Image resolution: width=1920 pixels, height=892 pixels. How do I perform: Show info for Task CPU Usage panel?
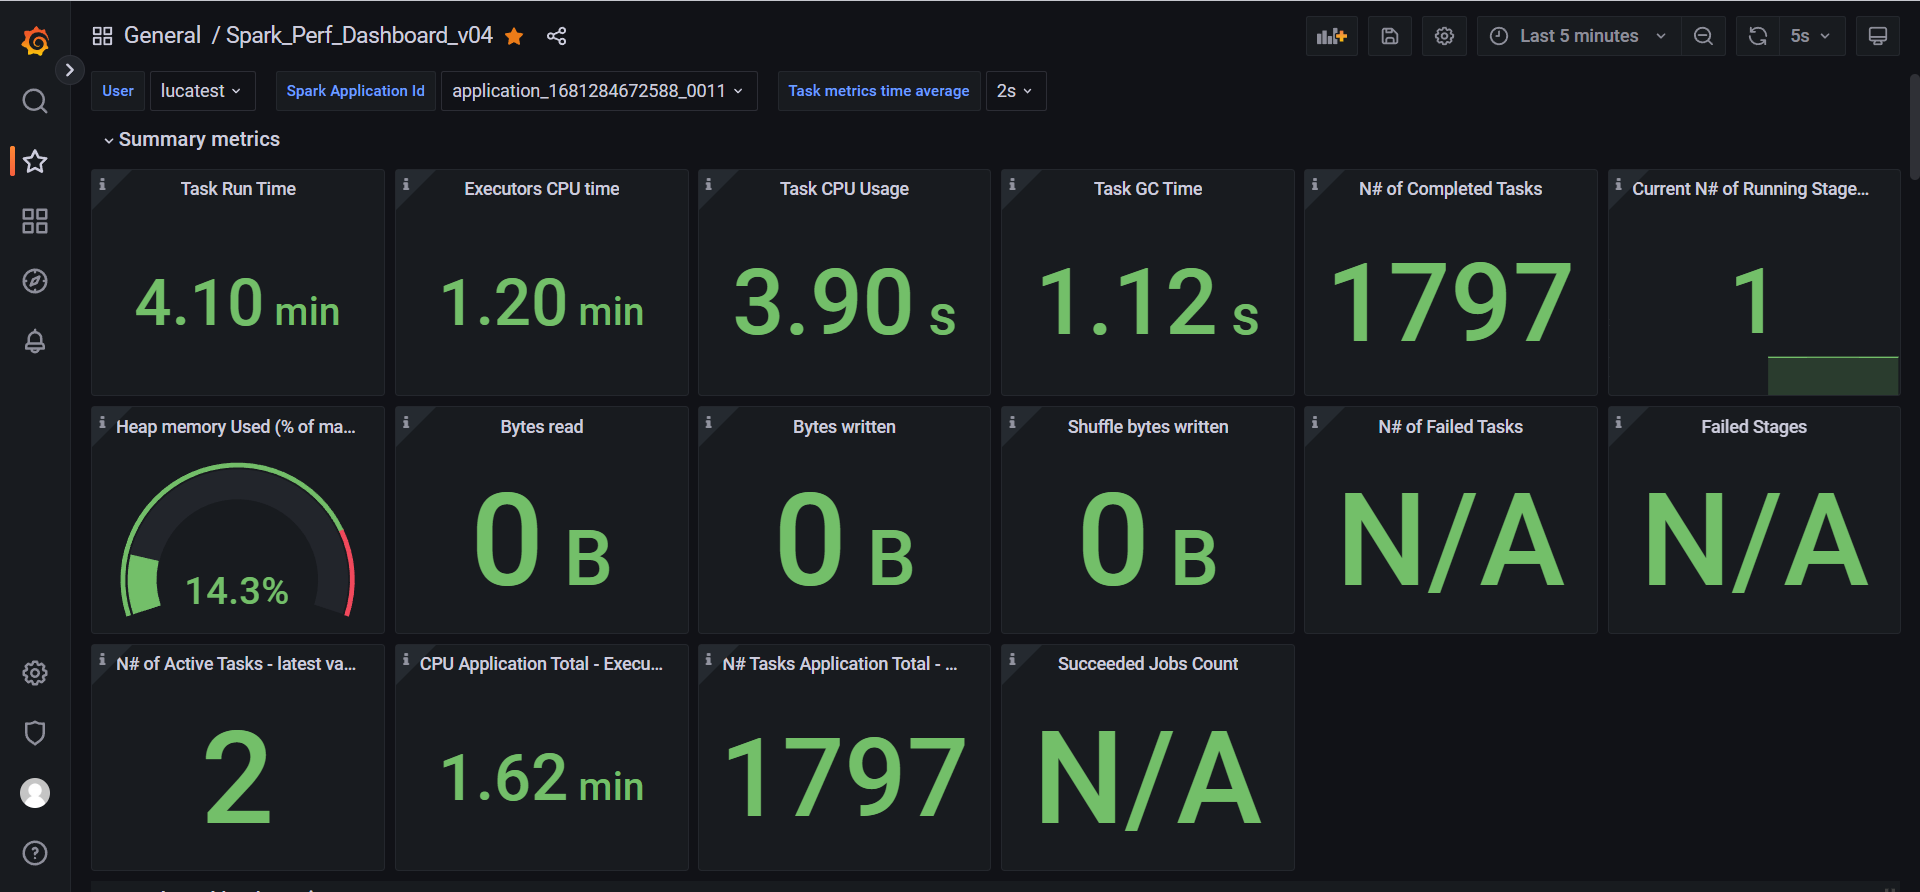tap(709, 184)
